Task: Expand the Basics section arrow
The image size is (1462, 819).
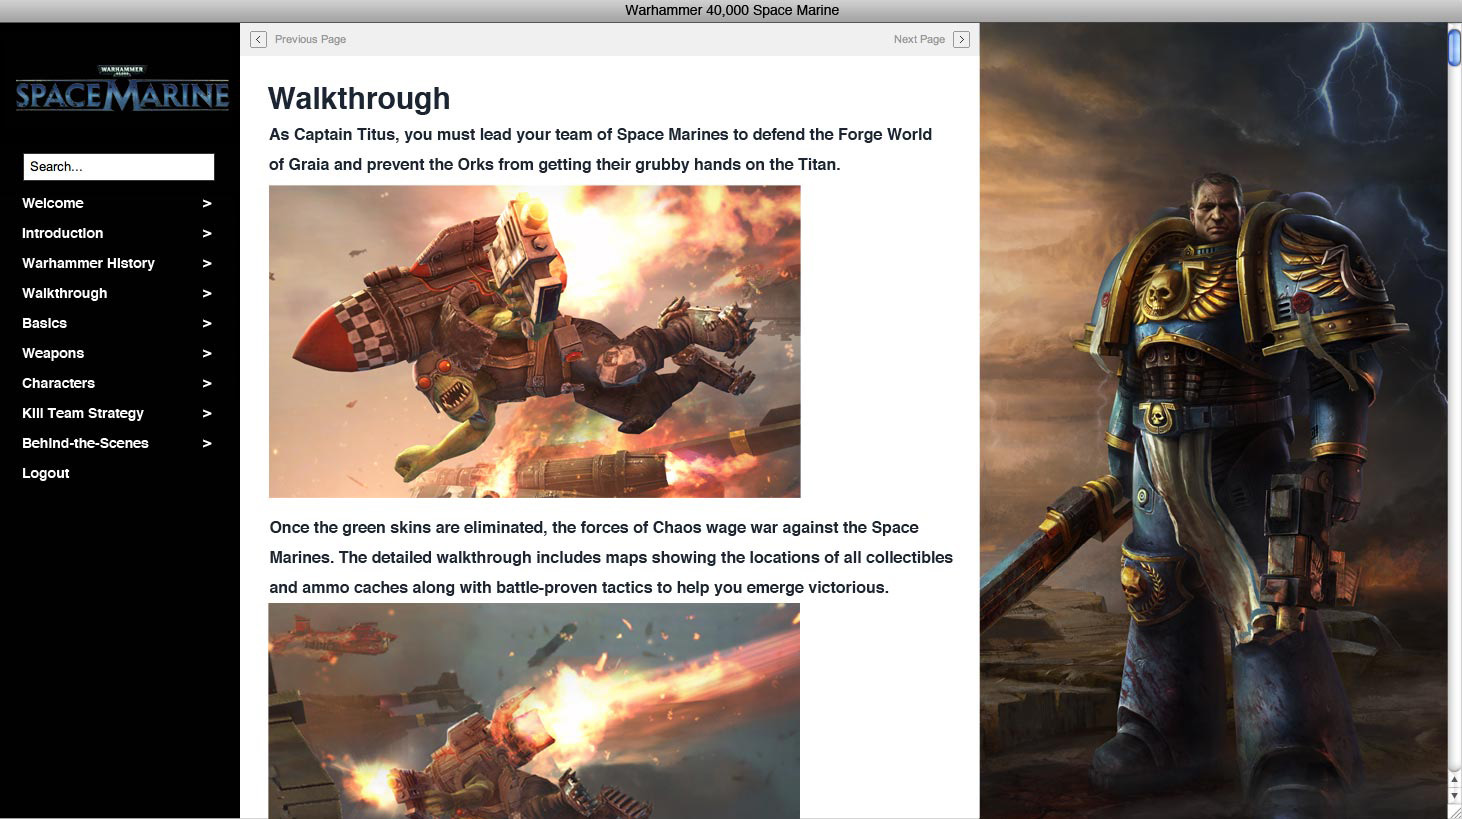Action: coord(207,323)
